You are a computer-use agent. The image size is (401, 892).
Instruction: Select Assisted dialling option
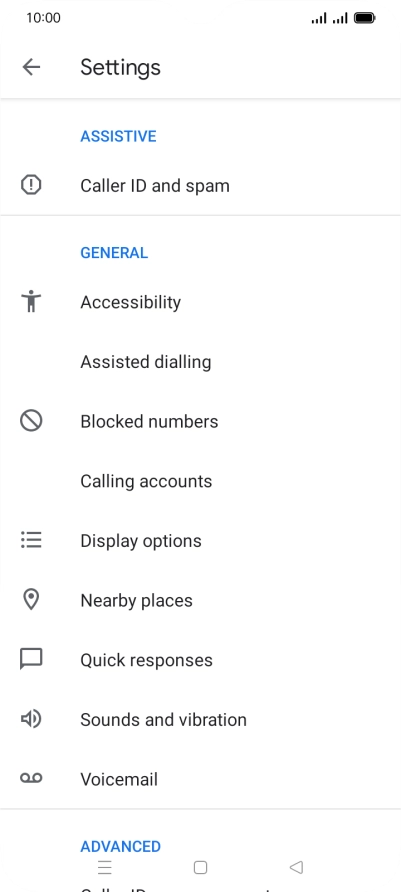[200, 362]
